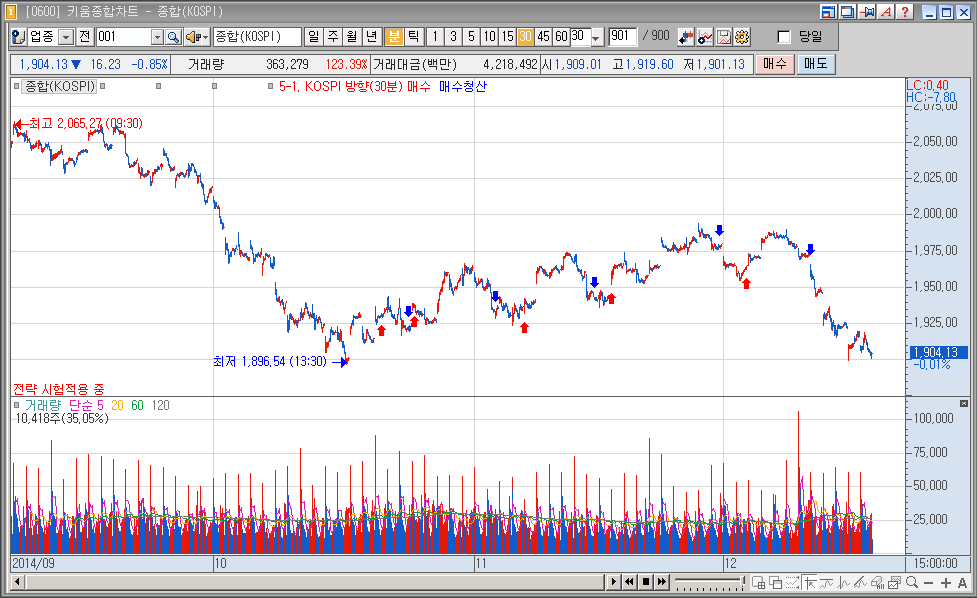Click the 거래량 volume panel label

43,406
